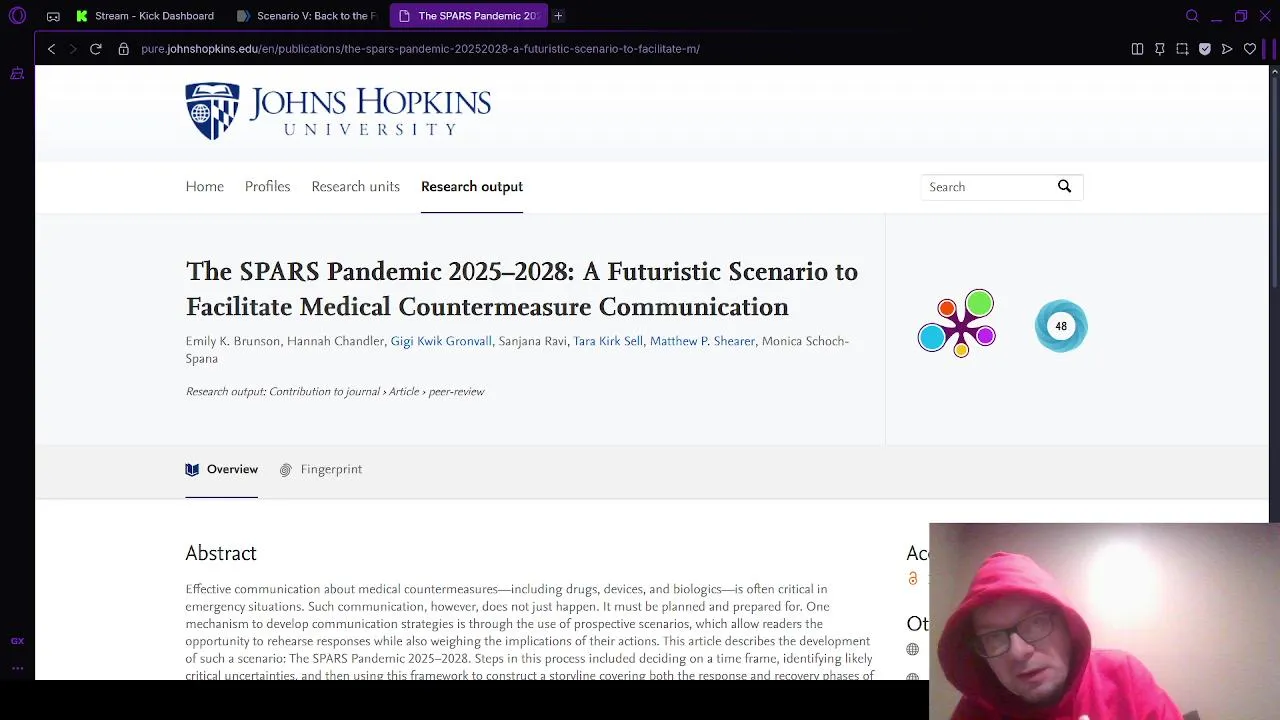1280x720 pixels.
Task: Open a new tab with plus button
Action: click(558, 16)
